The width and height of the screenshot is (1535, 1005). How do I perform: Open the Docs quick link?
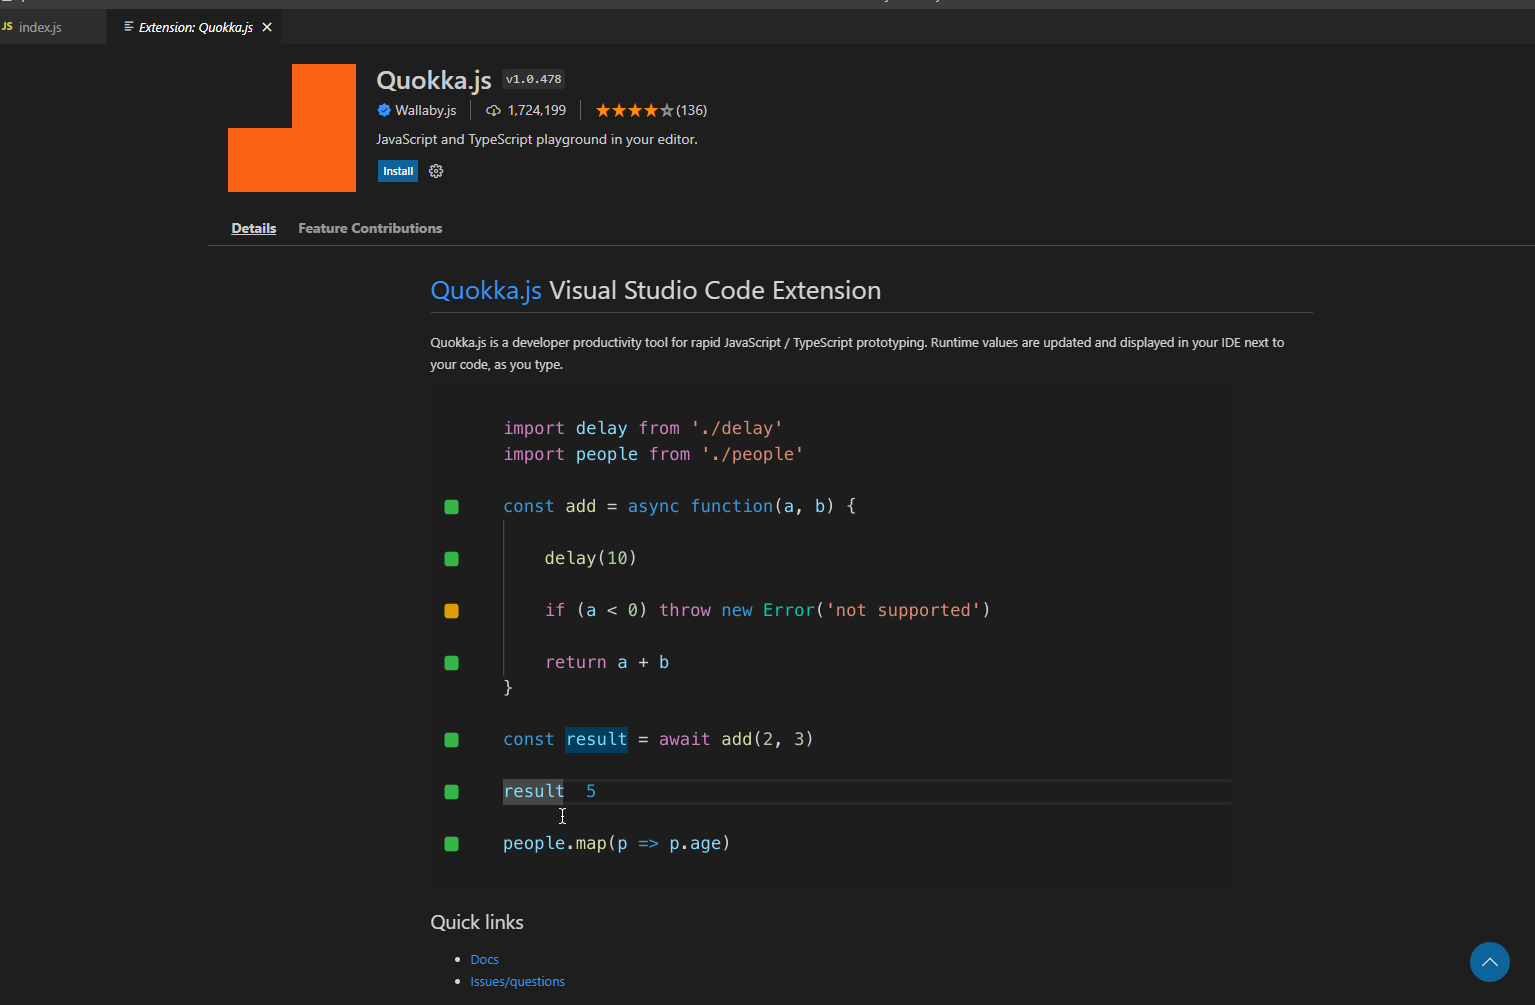tap(485, 959)
